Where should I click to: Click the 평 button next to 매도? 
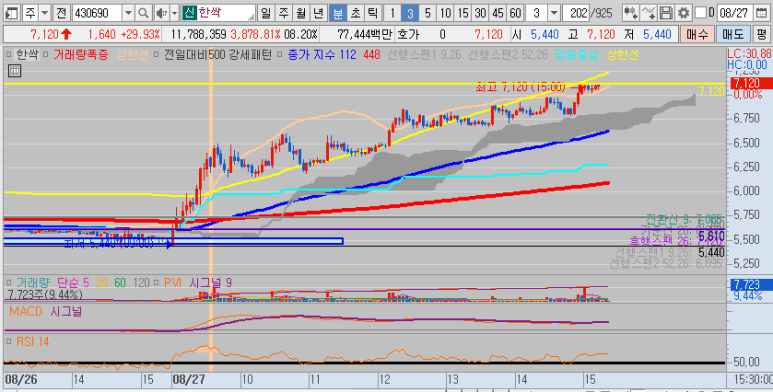tap(762, 35)
